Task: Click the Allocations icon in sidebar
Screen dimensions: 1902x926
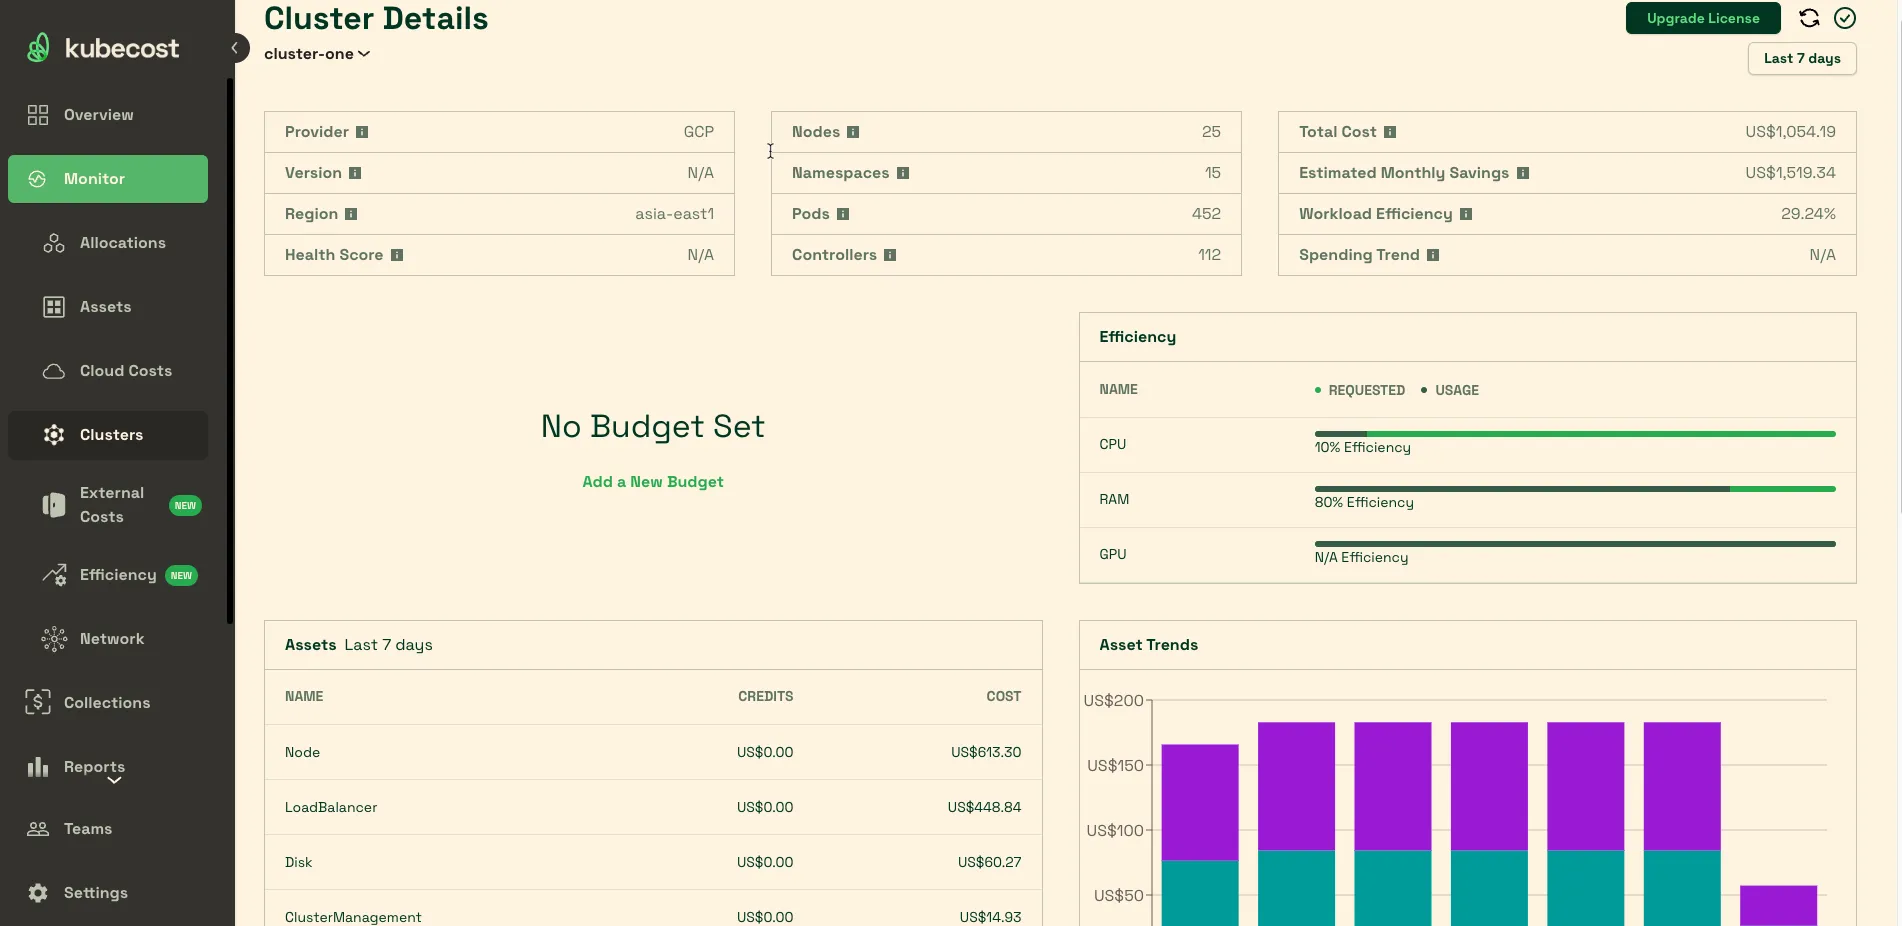Action: pyautogui.click(x=54, y=243)
